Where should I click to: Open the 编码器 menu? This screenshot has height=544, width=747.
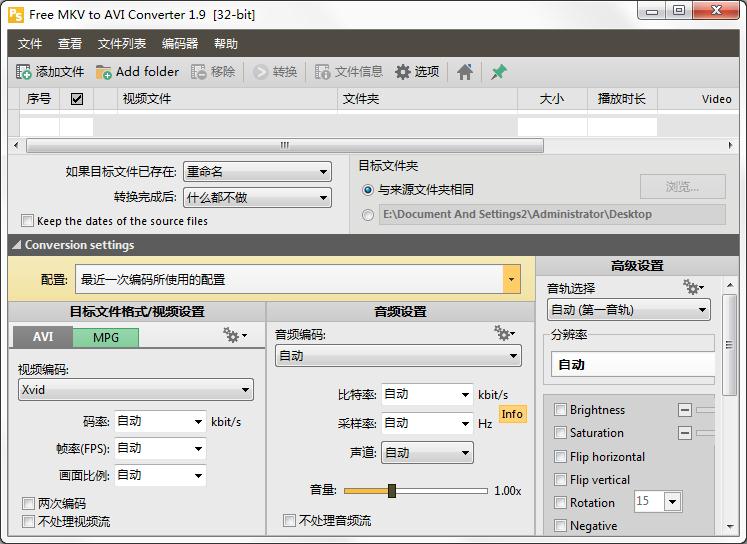[180, 44]
